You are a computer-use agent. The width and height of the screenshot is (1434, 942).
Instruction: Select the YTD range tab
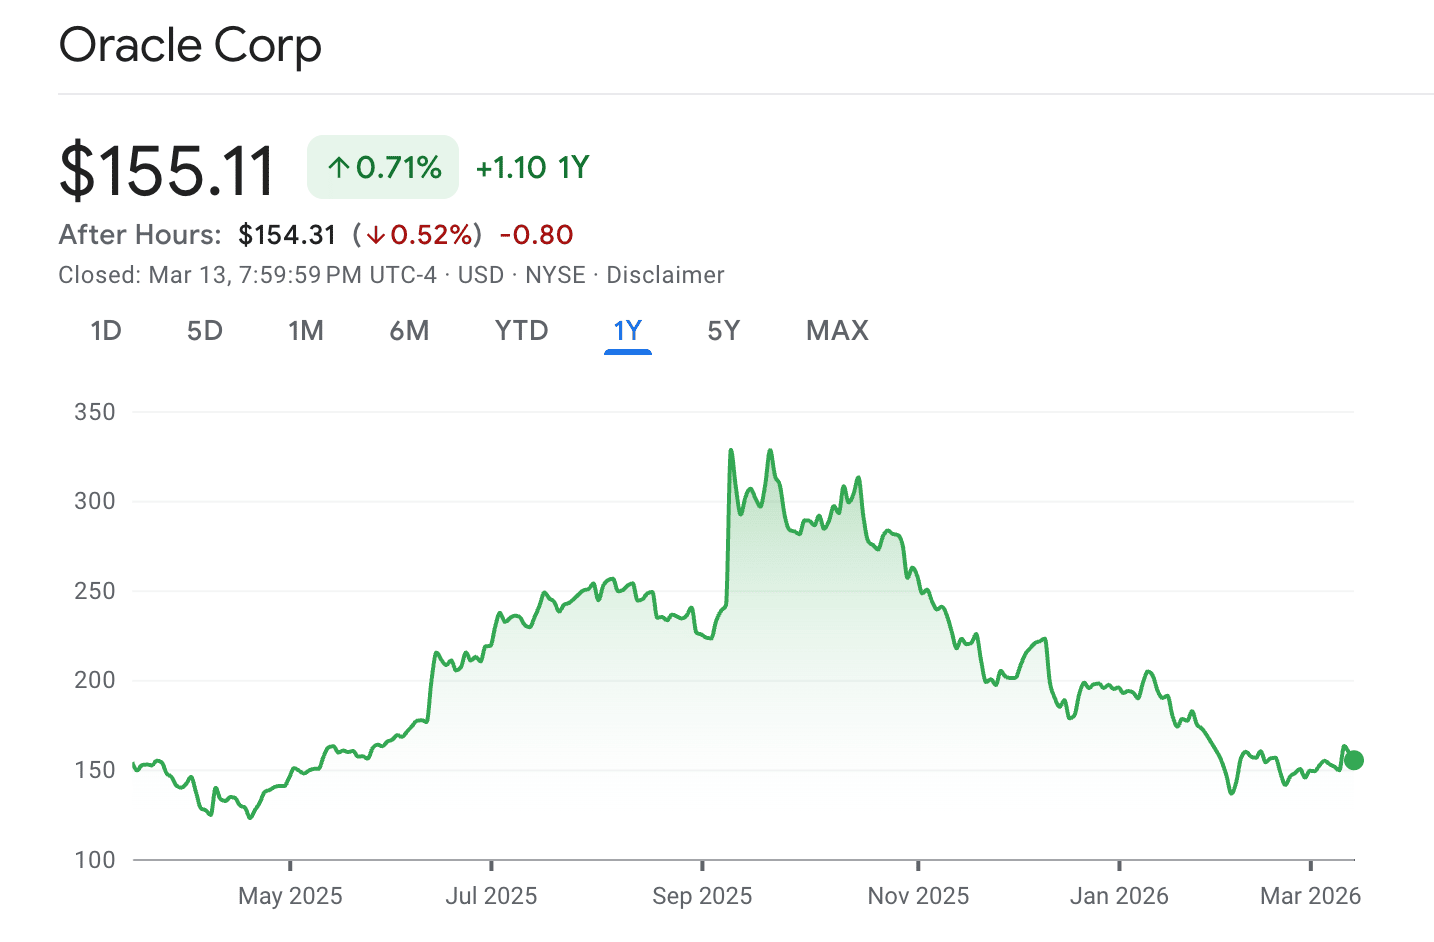(x=521, y=331)
